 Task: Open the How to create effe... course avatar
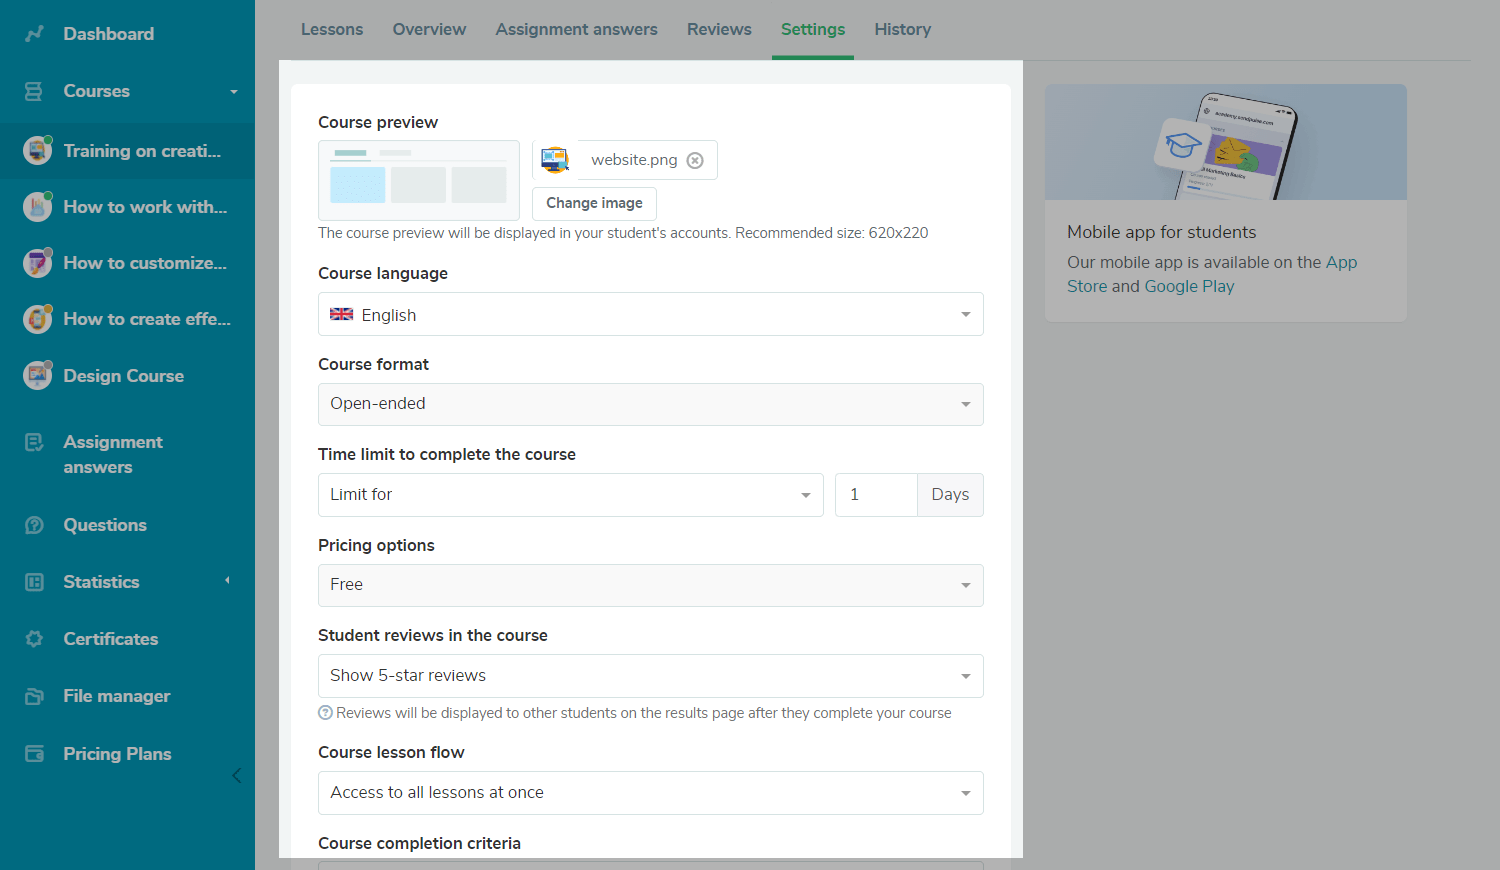pyautogui.click(x=38, y=319)
